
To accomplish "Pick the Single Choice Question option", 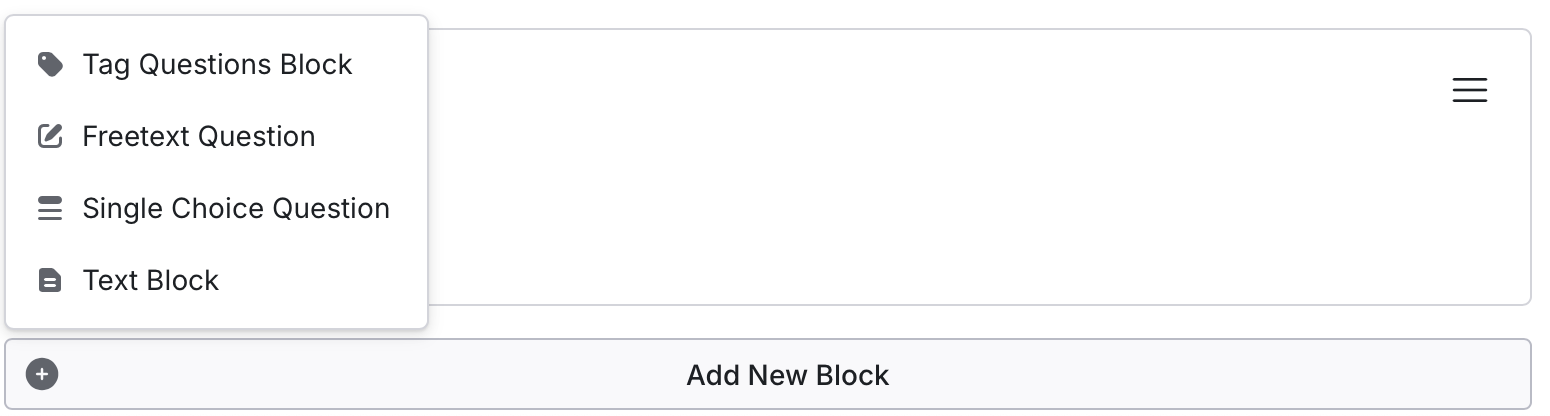I will [x=217, y=208].
